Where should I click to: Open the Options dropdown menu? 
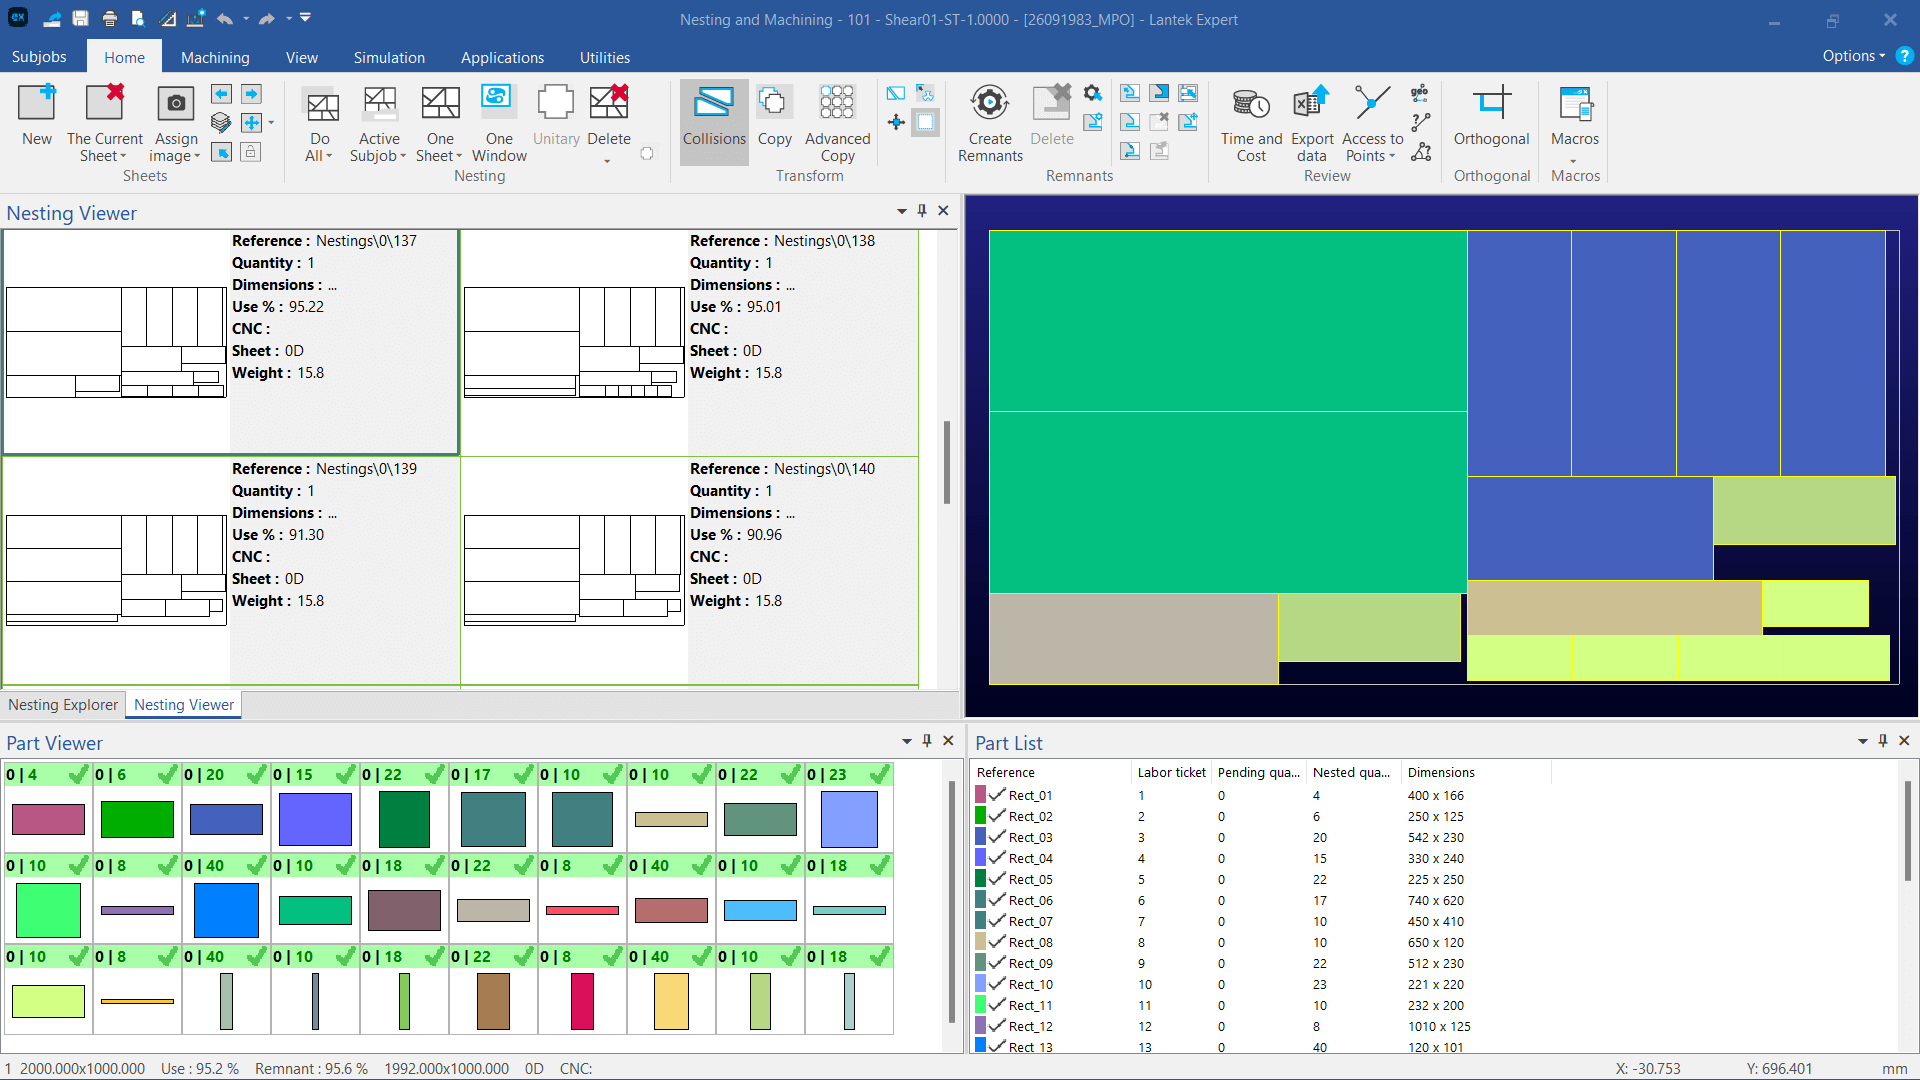pos(1853,56)
